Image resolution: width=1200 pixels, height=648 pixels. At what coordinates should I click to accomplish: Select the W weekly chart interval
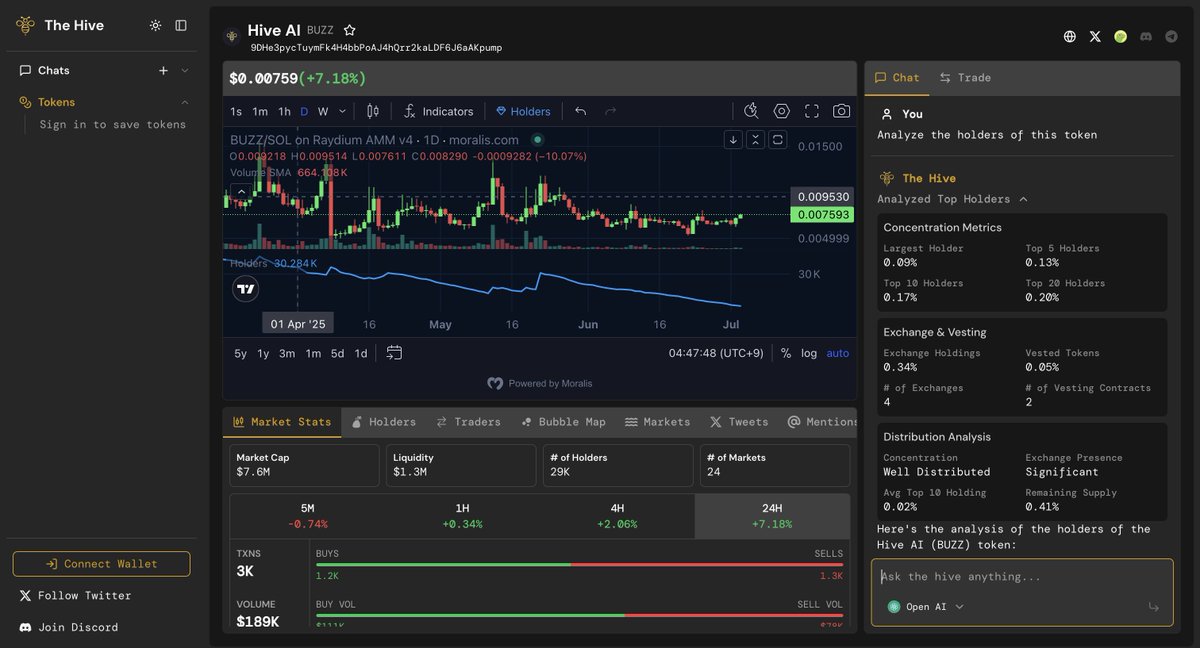(x=323, y=111)
